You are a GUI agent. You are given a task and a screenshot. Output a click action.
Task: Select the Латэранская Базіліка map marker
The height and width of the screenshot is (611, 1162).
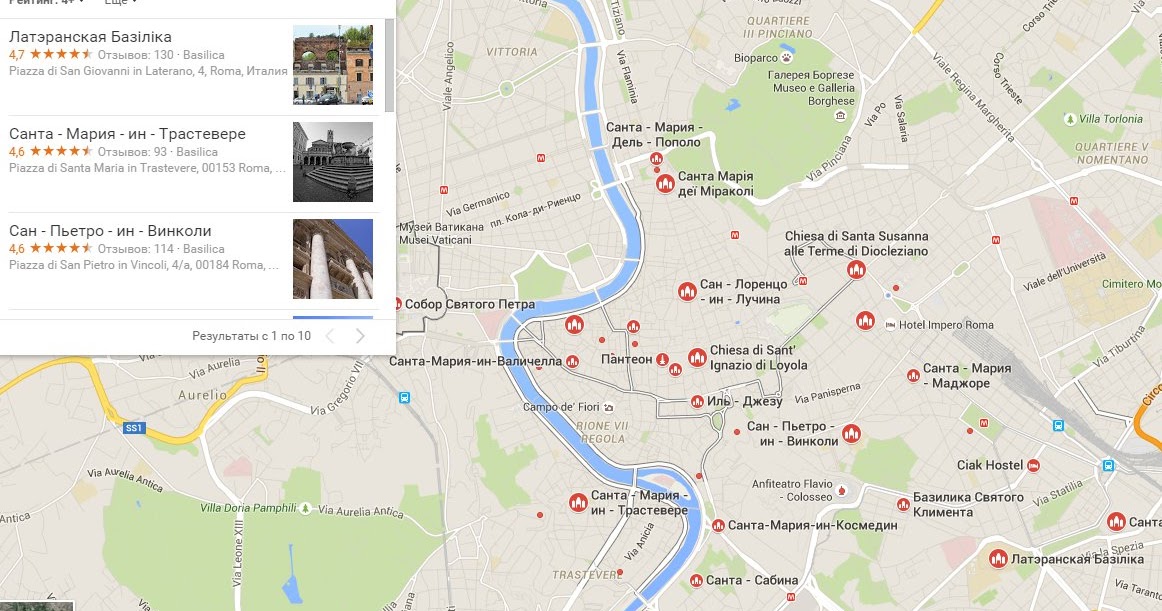pos(998,558)
